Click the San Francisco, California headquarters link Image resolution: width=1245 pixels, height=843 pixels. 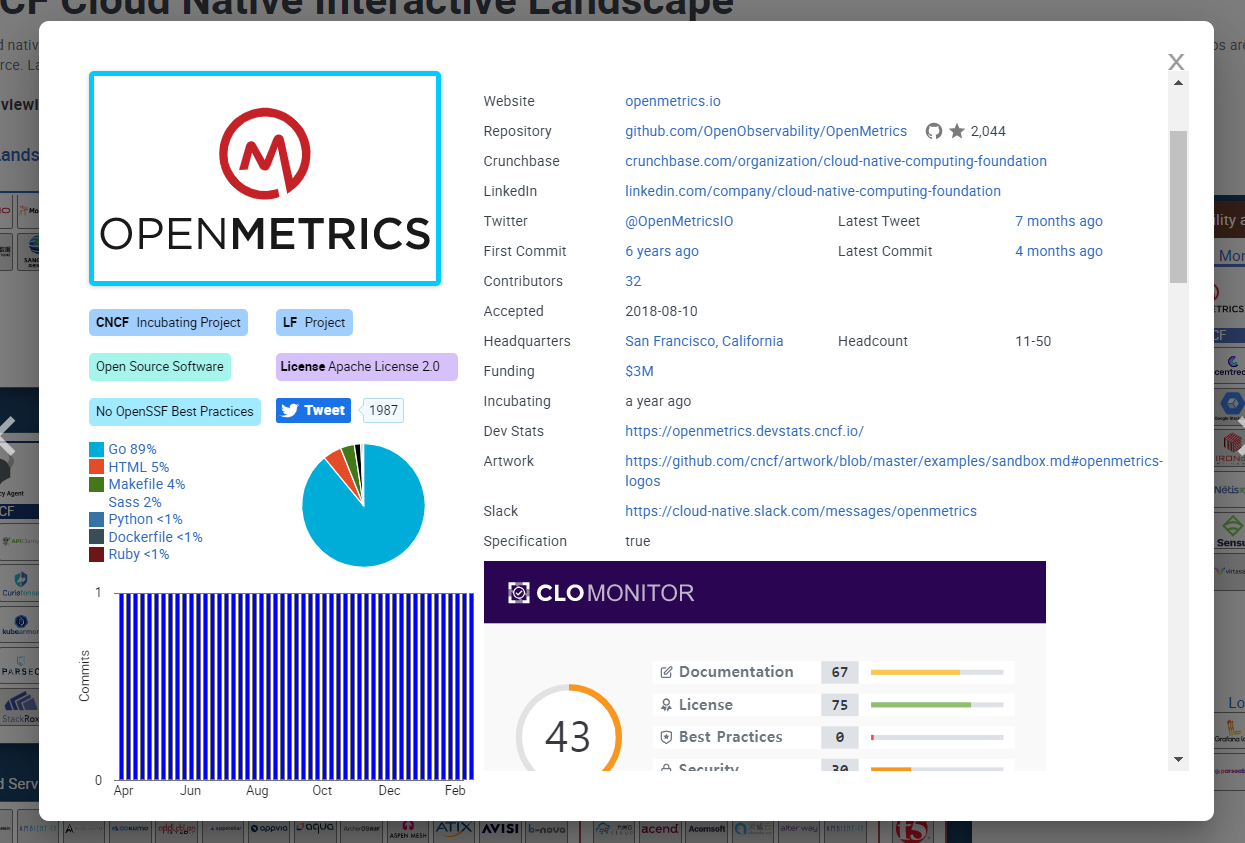point(704,341)
